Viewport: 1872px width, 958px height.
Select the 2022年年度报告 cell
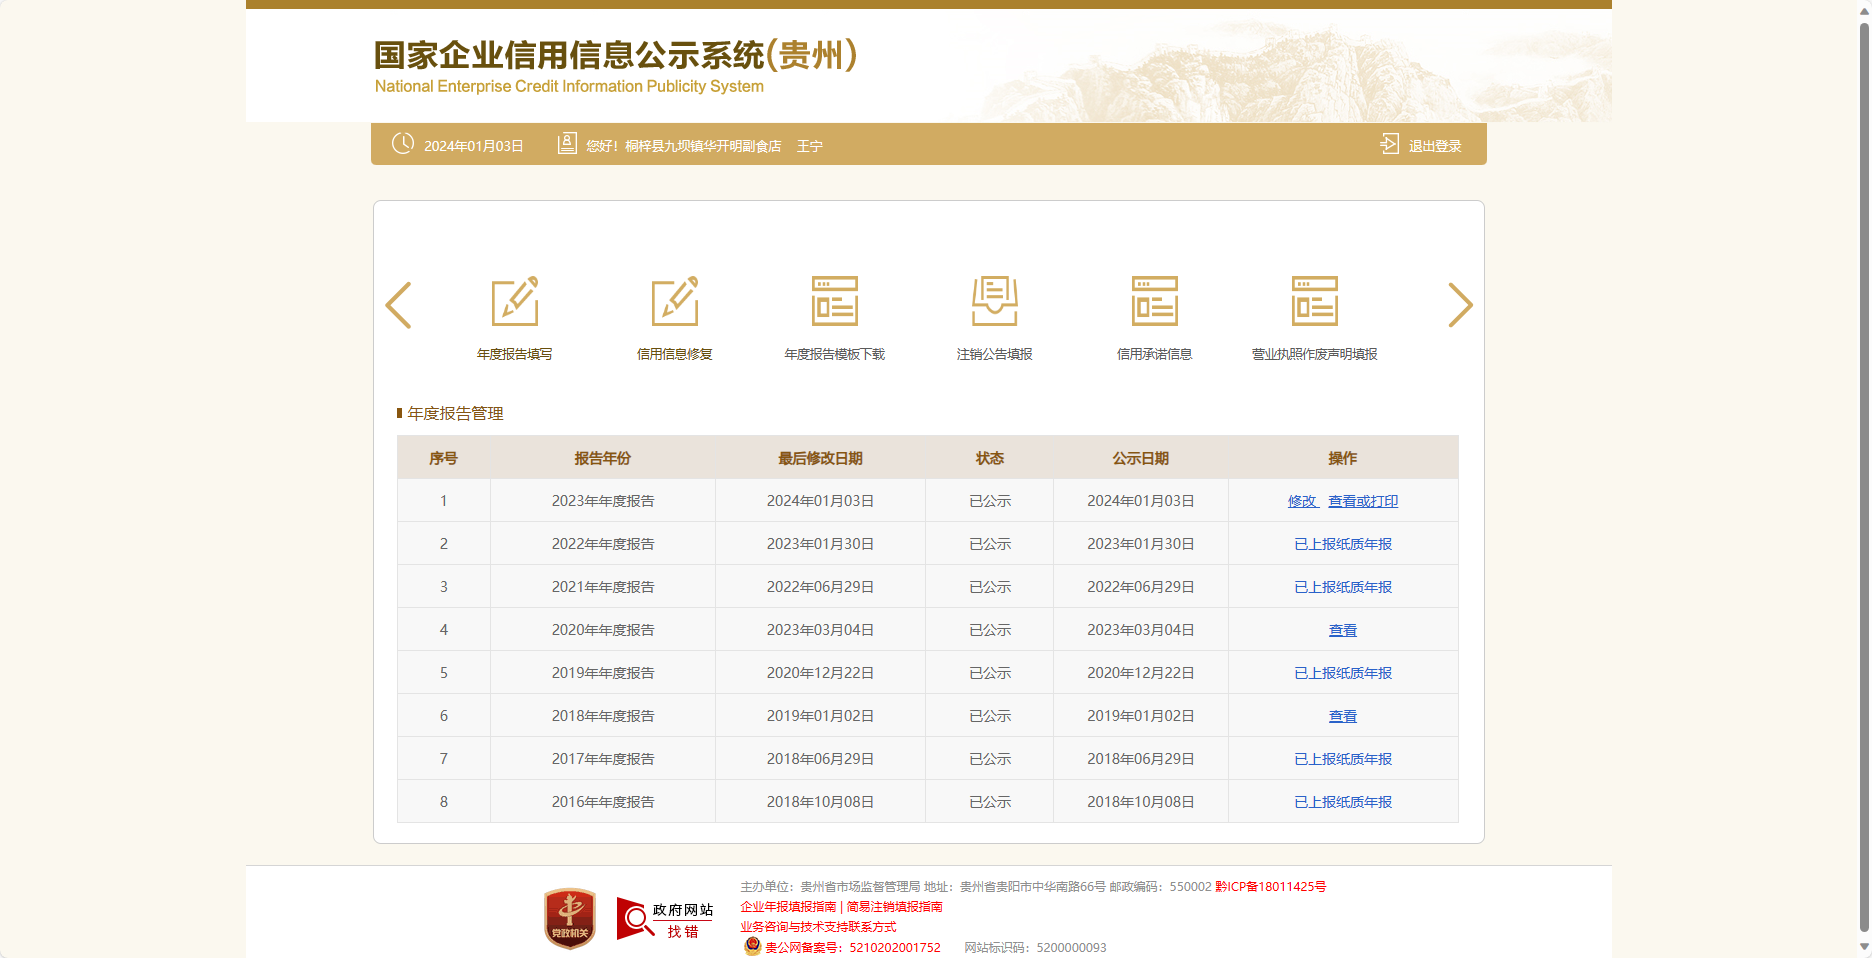coord(603,544)
